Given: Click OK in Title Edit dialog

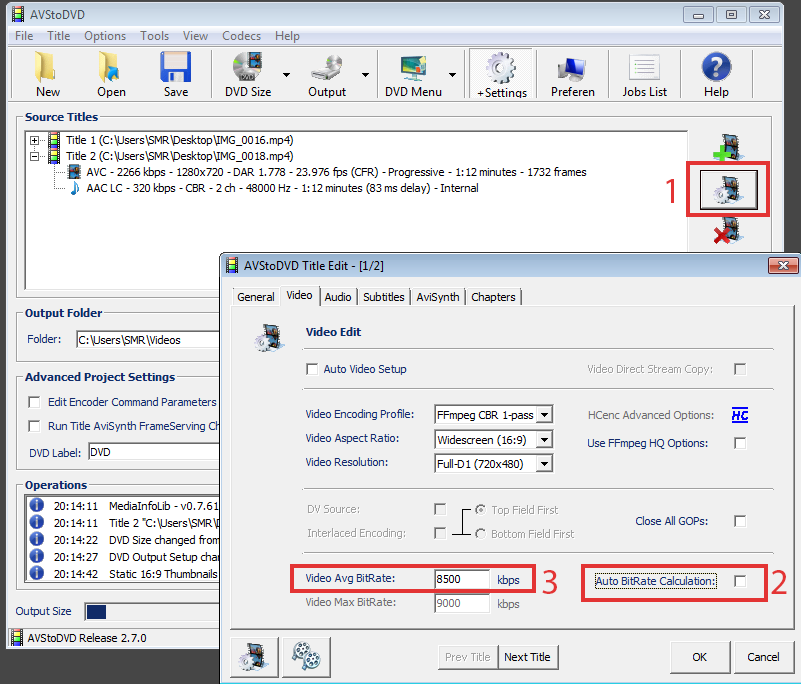Looking at the screenshot, I should click(x=699, y=657).
